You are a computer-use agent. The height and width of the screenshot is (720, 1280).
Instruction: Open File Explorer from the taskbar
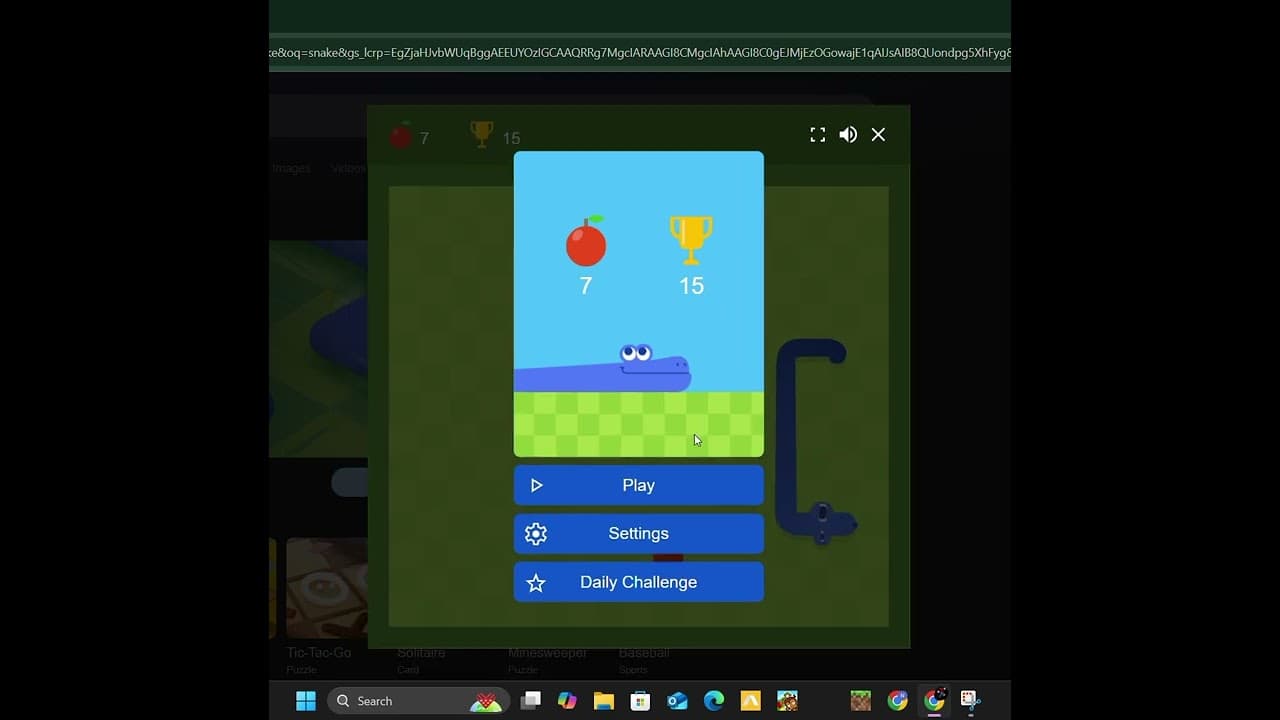tap(604, 701)
